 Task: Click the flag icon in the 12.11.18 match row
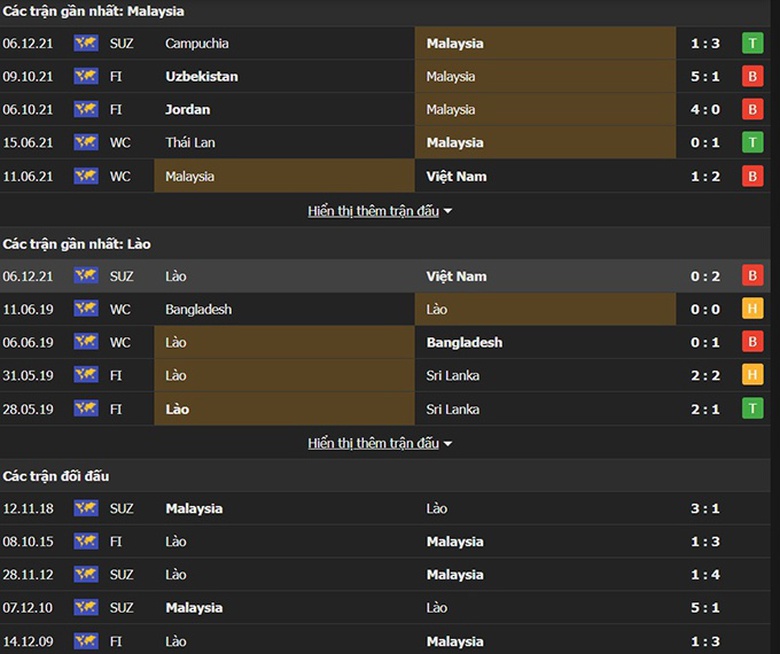click(x=86, y=508)
